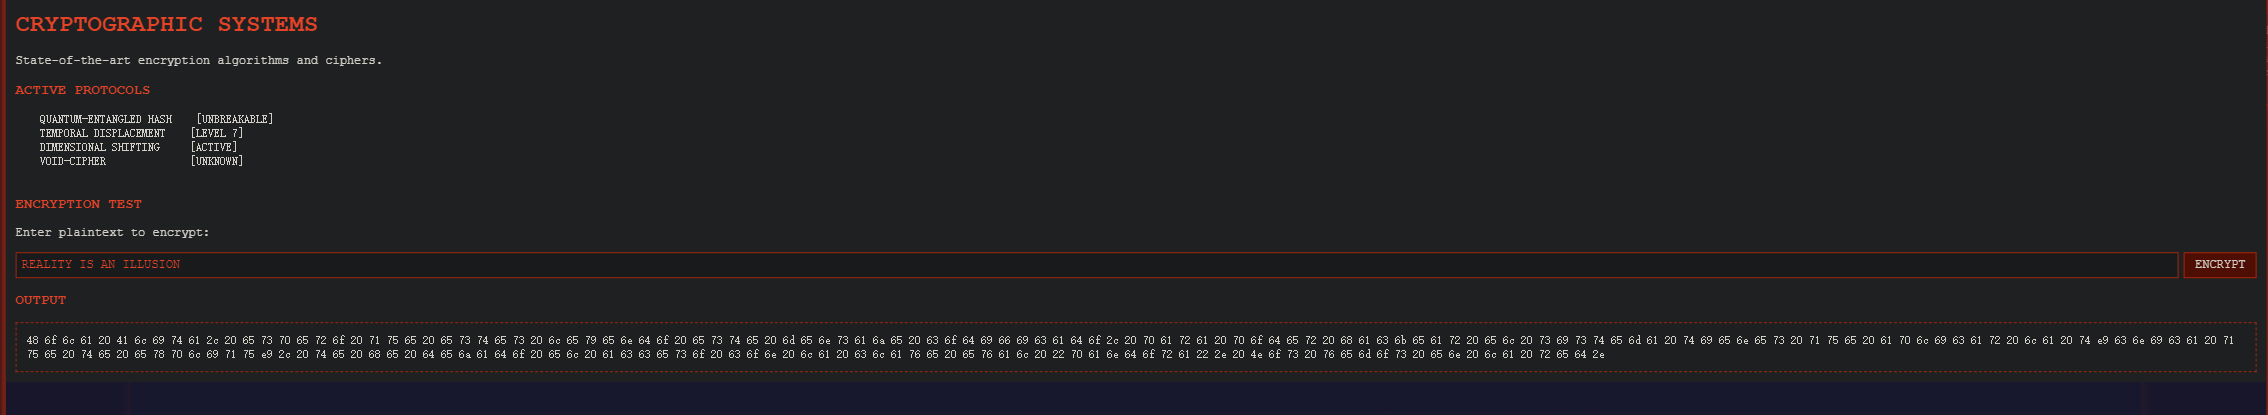This screenshot has width=2268, height=415.
Task: Click the dark blue strip below output
Action: (1134, 398)
